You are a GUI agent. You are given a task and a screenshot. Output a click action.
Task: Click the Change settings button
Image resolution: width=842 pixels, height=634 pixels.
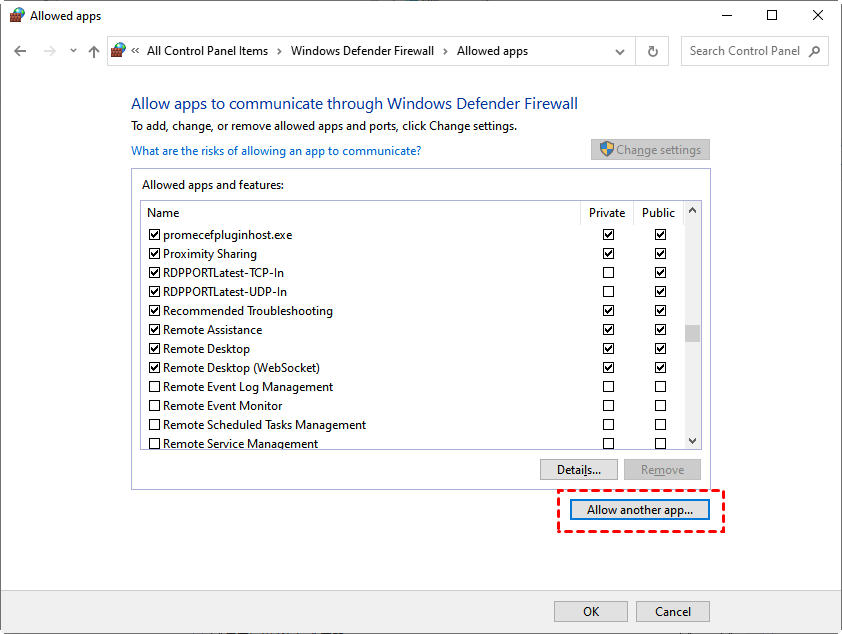pos(650,150)
